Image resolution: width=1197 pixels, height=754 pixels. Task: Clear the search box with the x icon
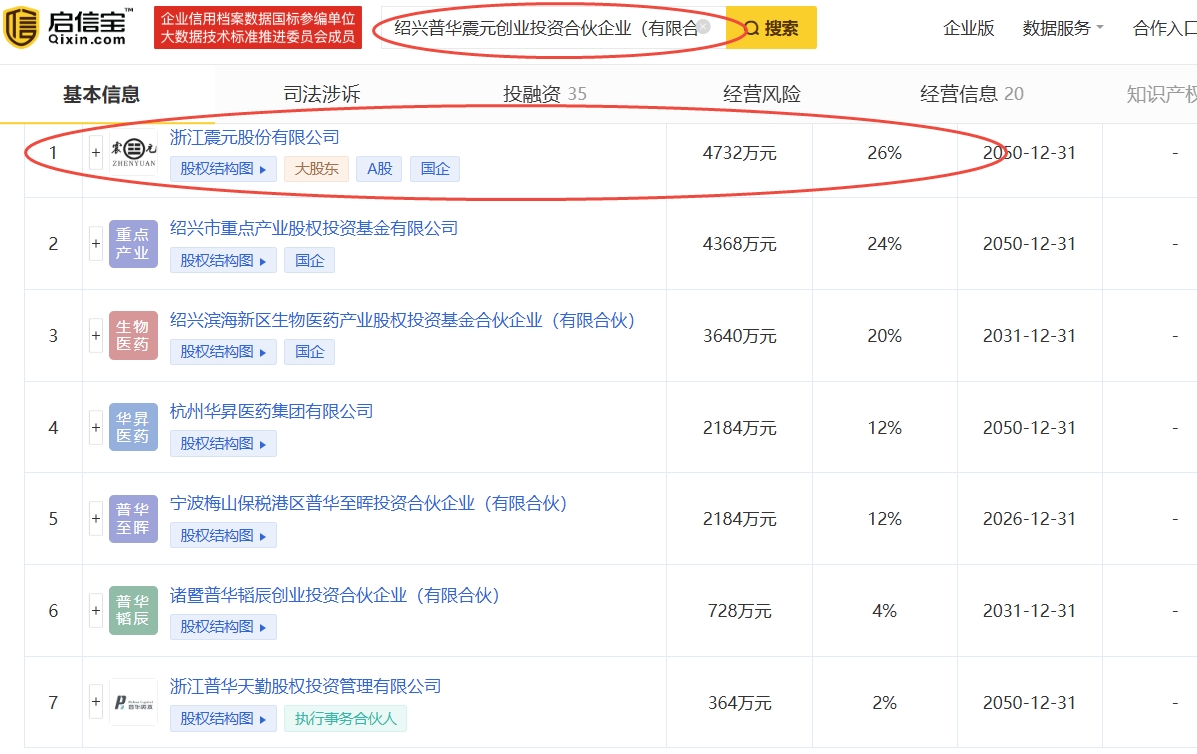[x=704, y=27]
